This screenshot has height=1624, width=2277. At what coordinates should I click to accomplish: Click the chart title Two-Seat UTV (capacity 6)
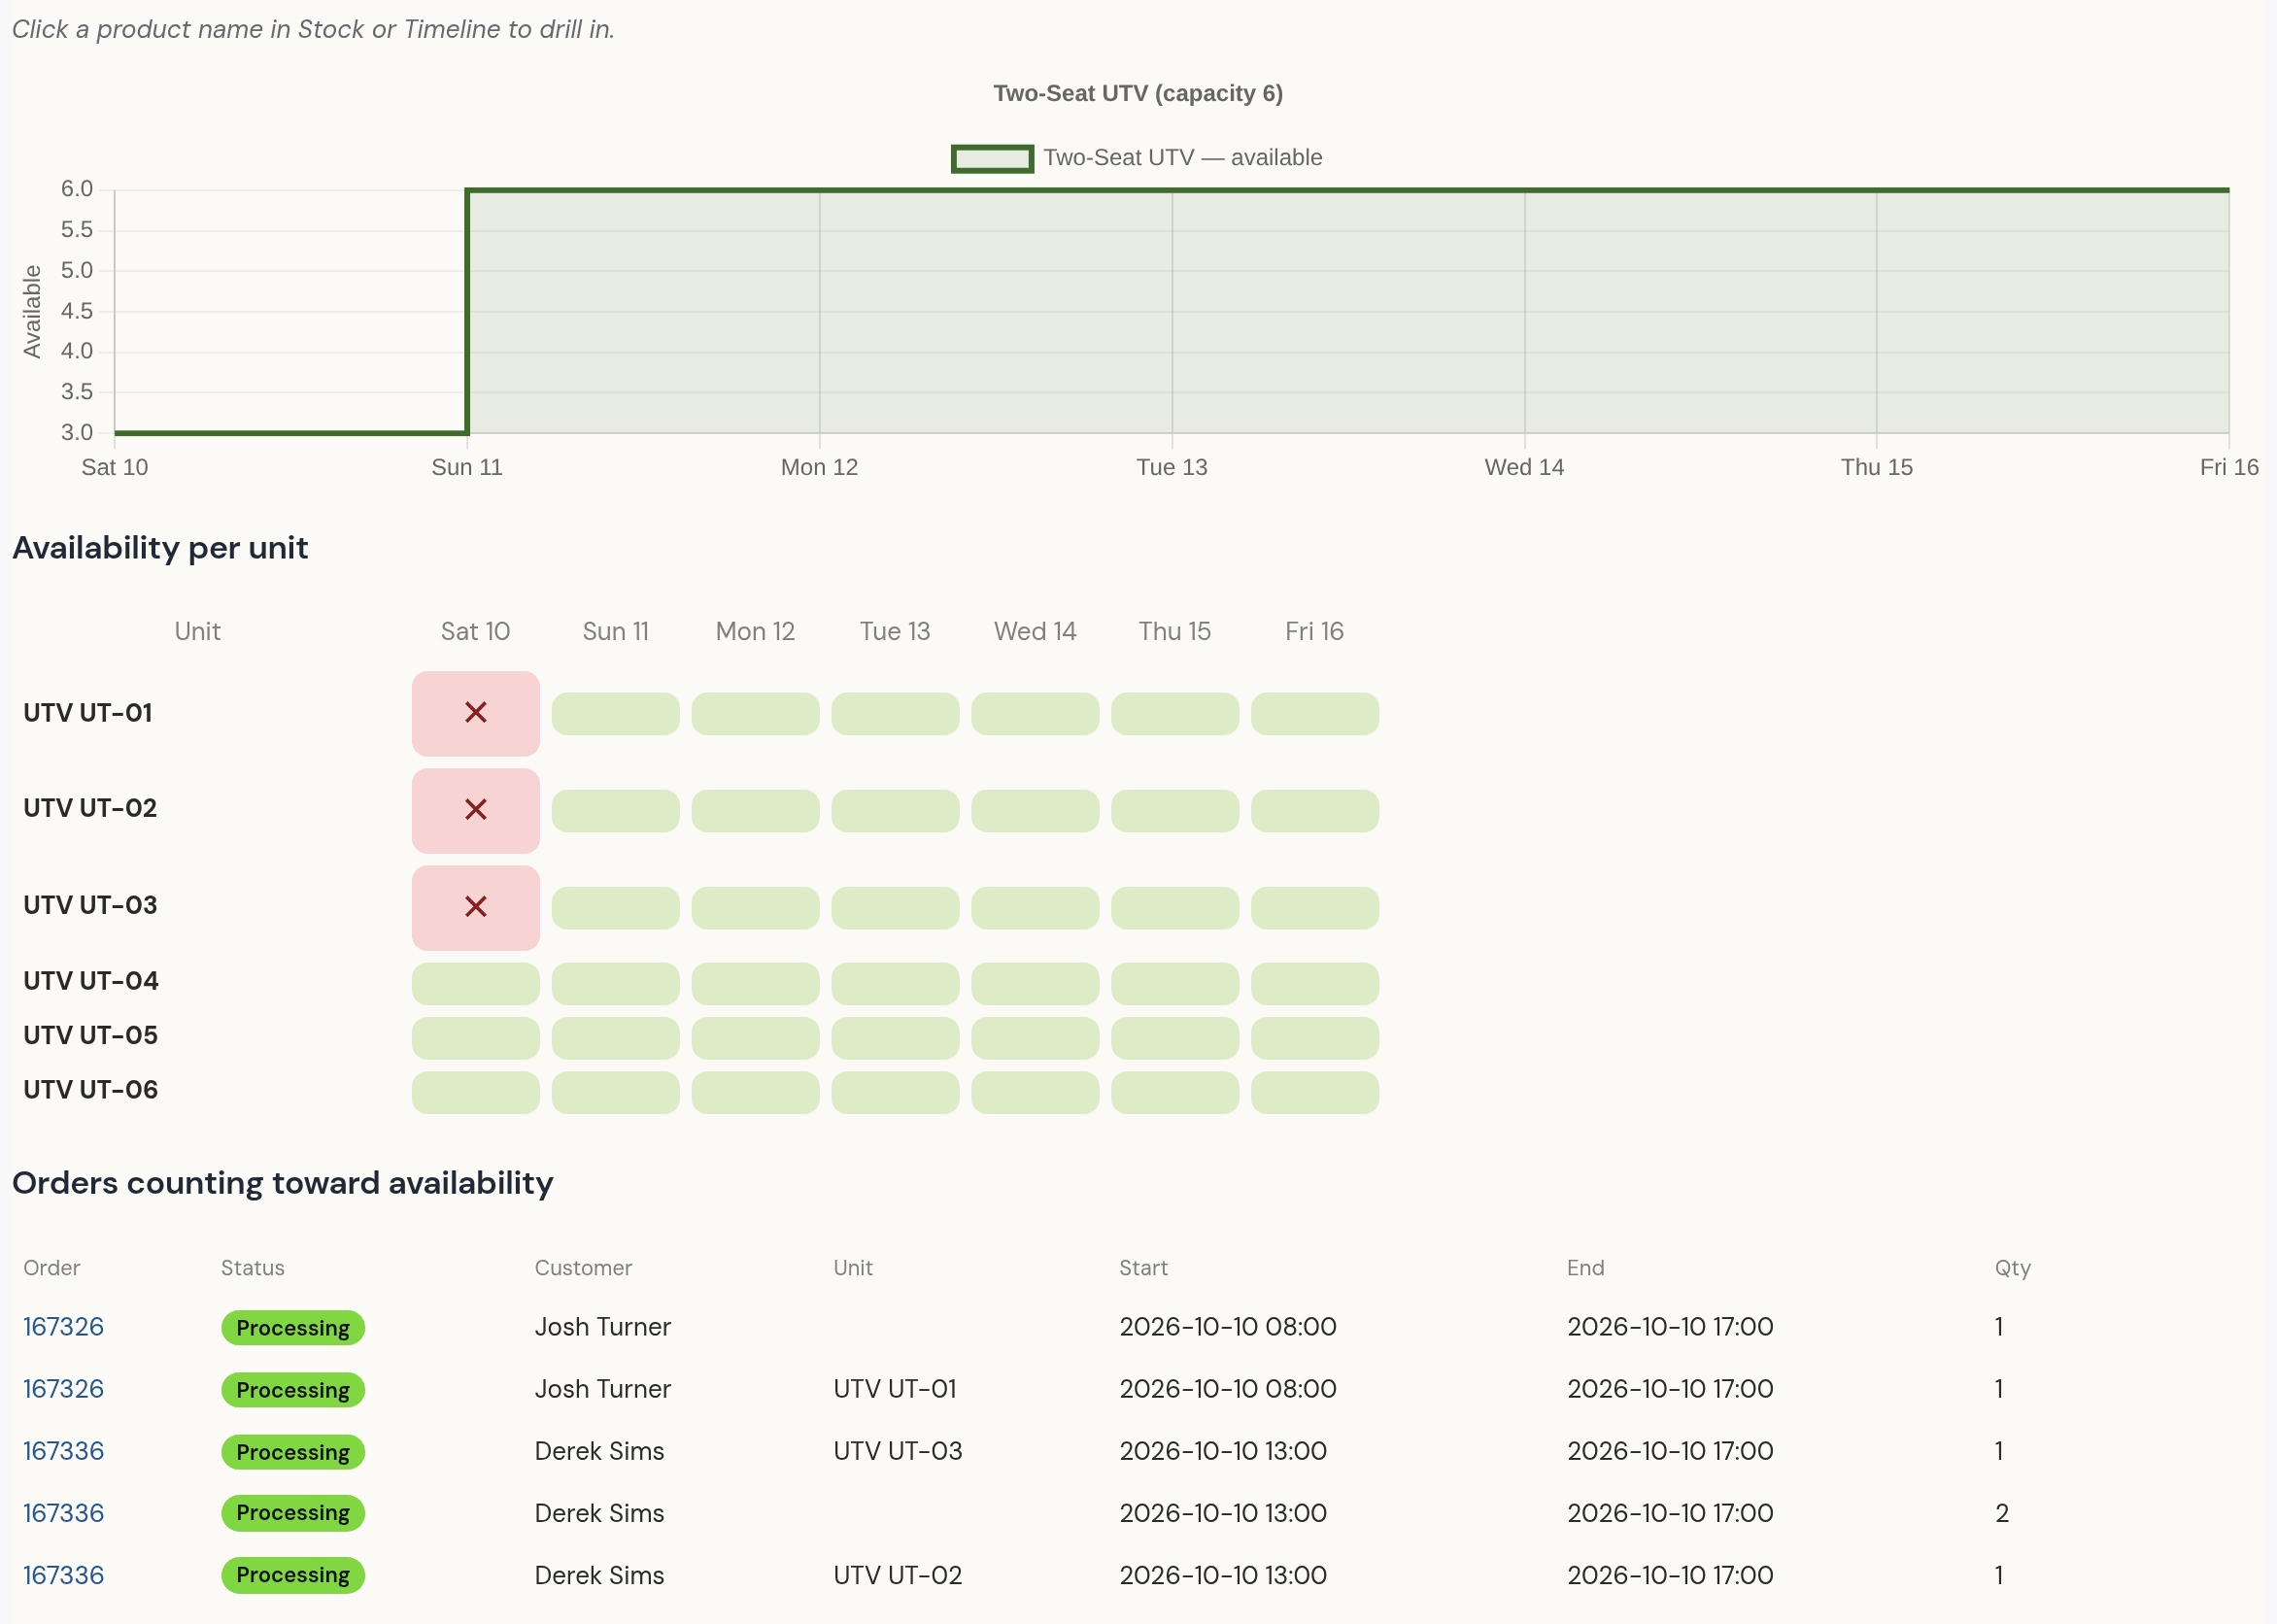[x=1138, y=93]
